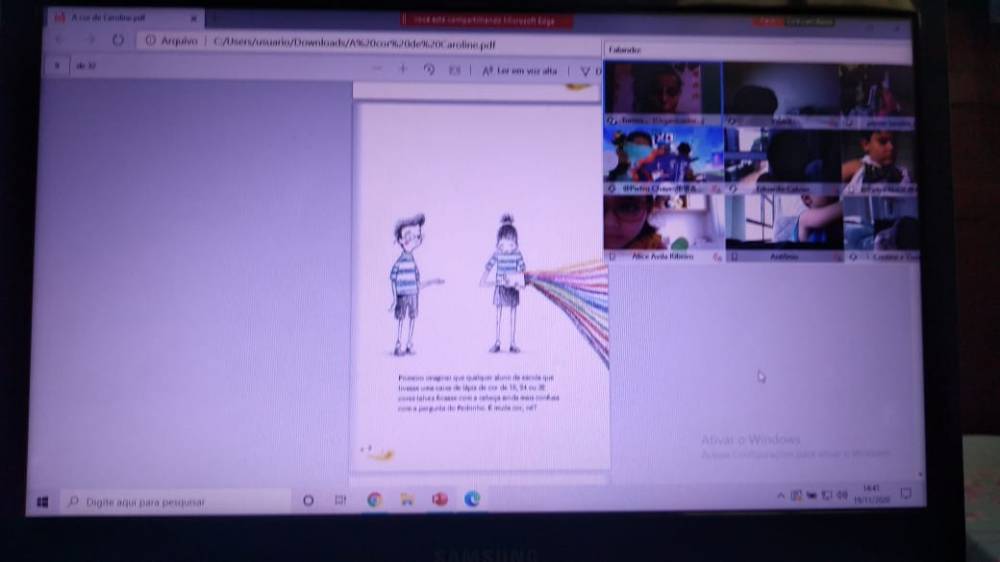
Task: Open File Explorer from the taskbar
Action: click(407, 500)
